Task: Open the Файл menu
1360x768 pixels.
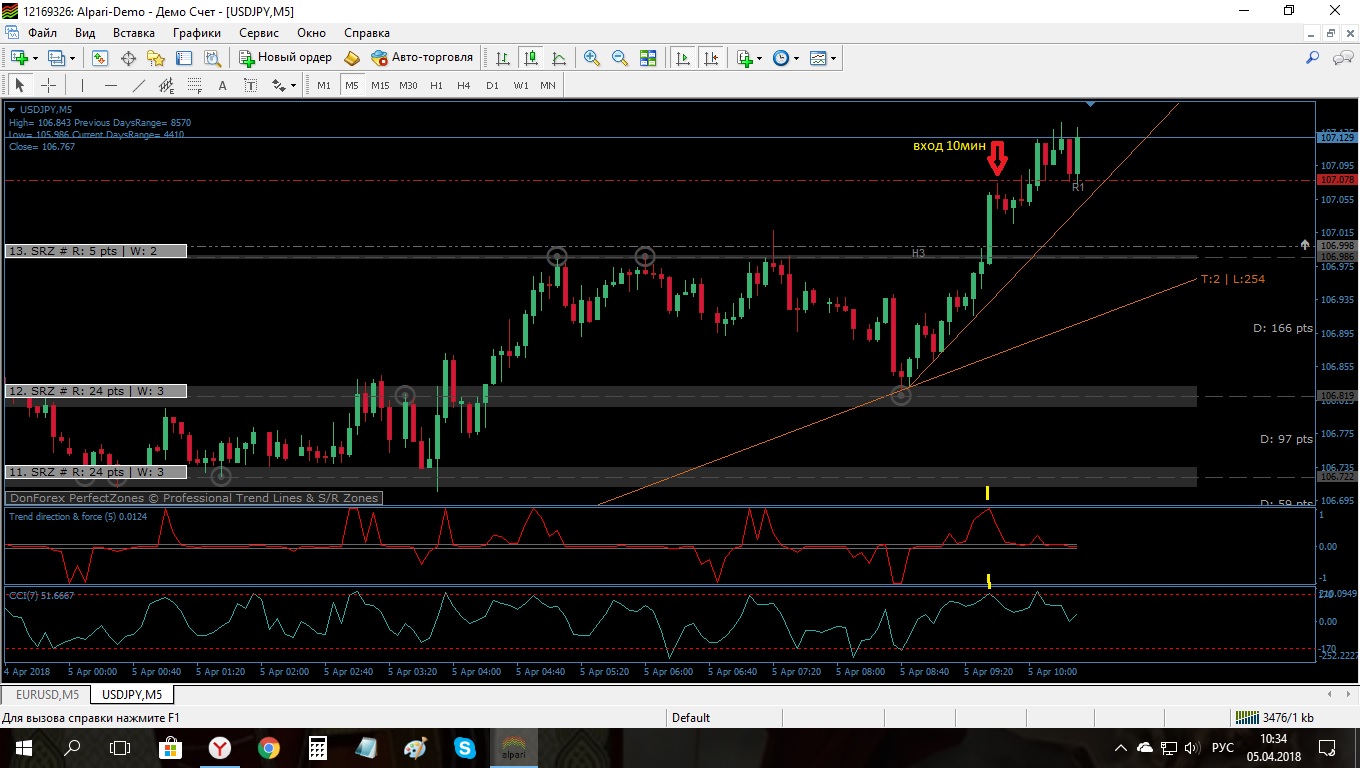Action: point(42,33)
